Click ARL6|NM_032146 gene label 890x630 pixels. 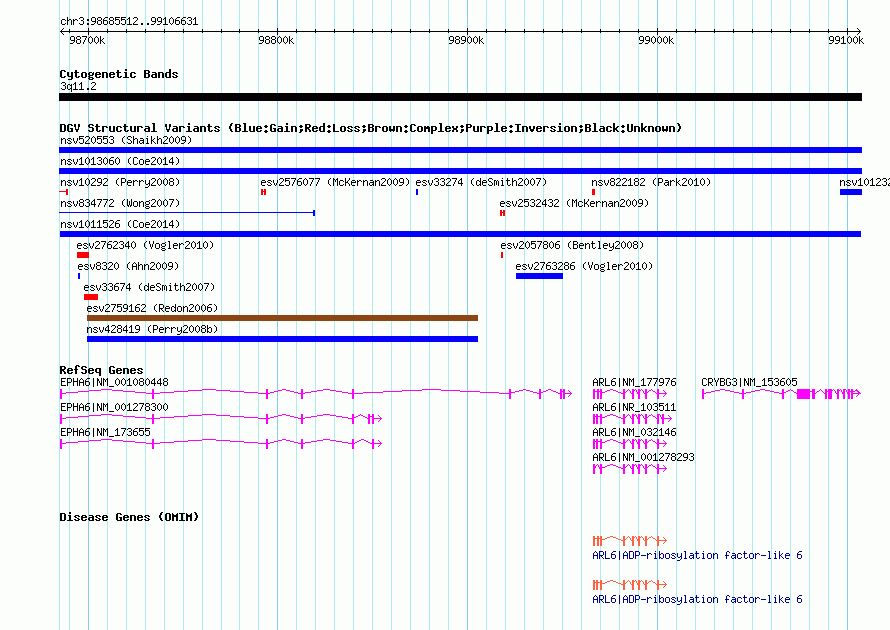634,432
